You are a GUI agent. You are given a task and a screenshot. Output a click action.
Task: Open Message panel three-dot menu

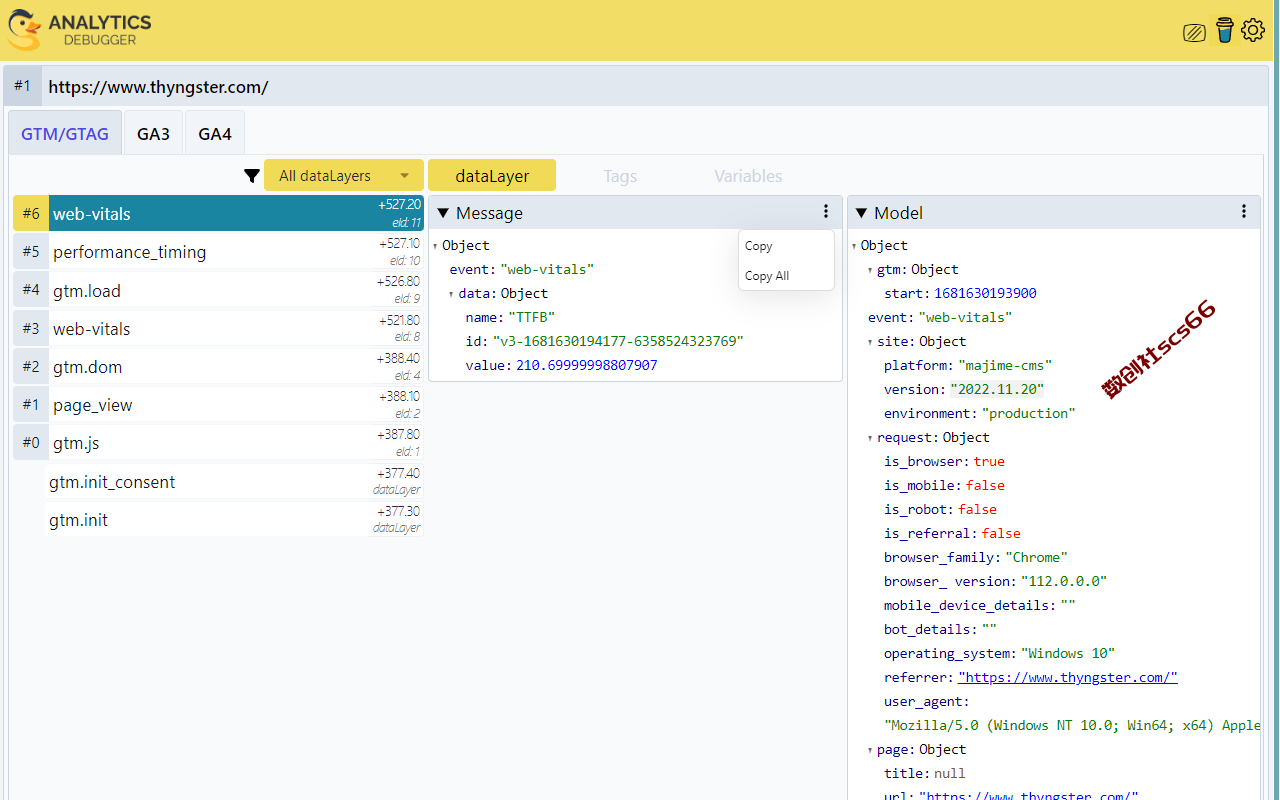click(826, 211)
